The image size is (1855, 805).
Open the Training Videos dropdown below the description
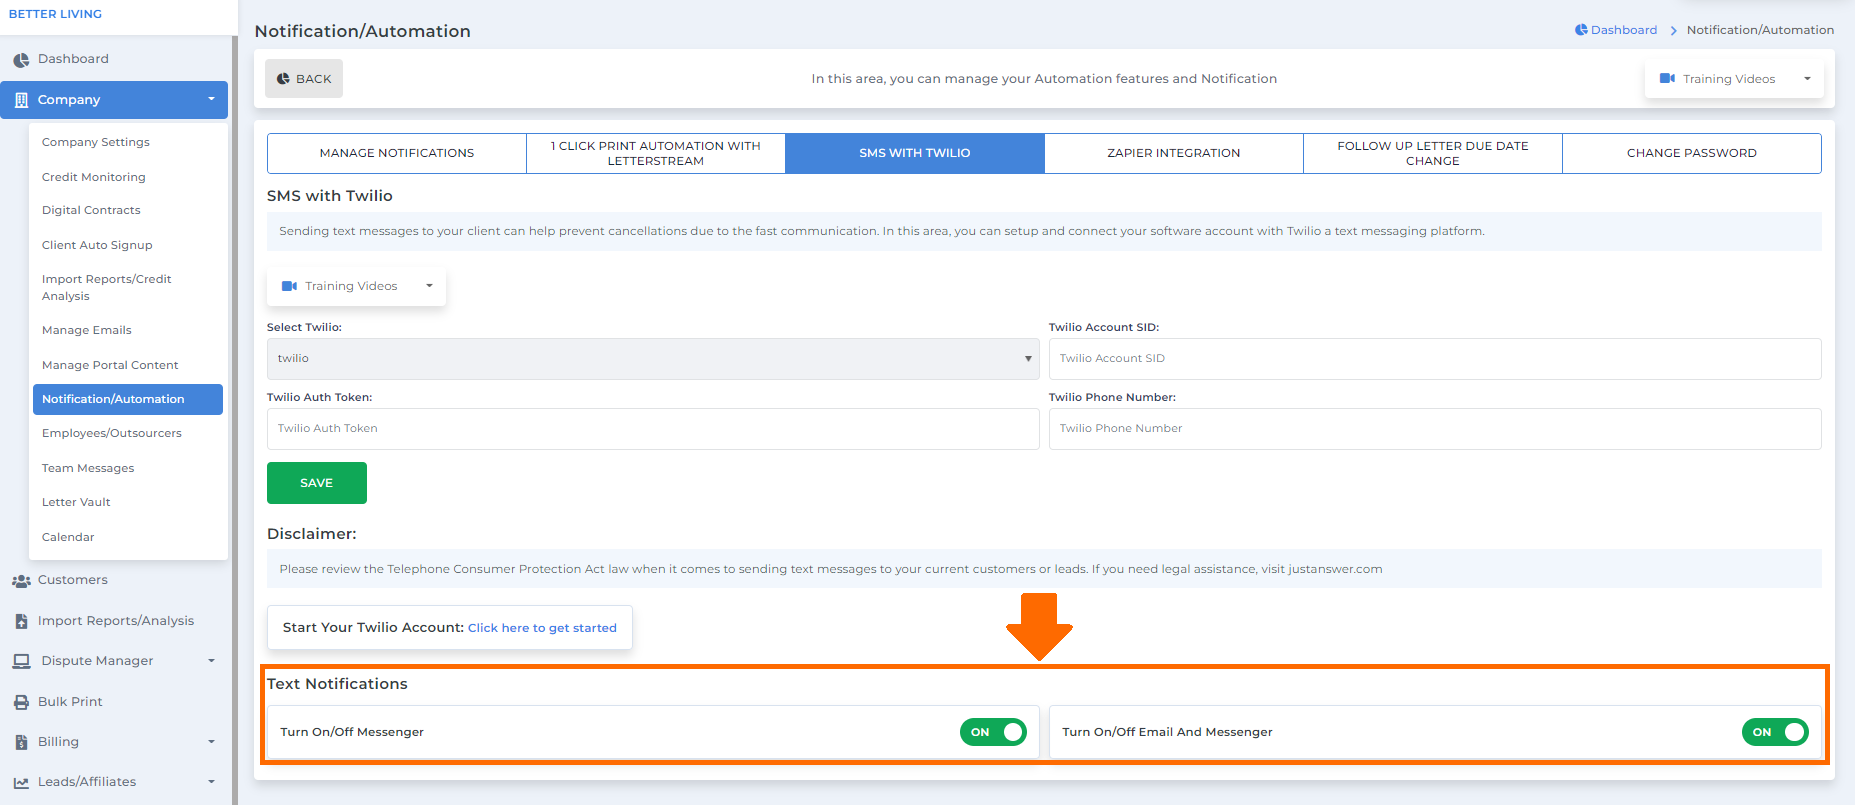[x=356, y=286]
